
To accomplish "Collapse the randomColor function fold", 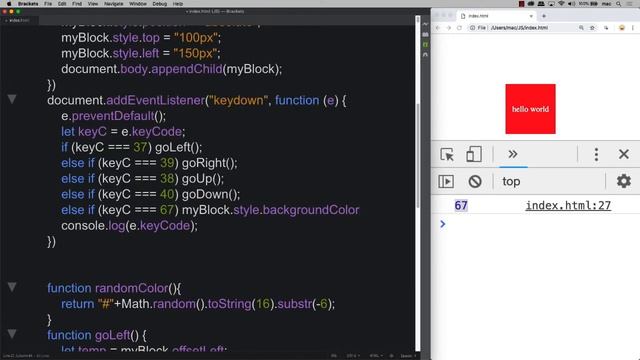I will 12,287.
